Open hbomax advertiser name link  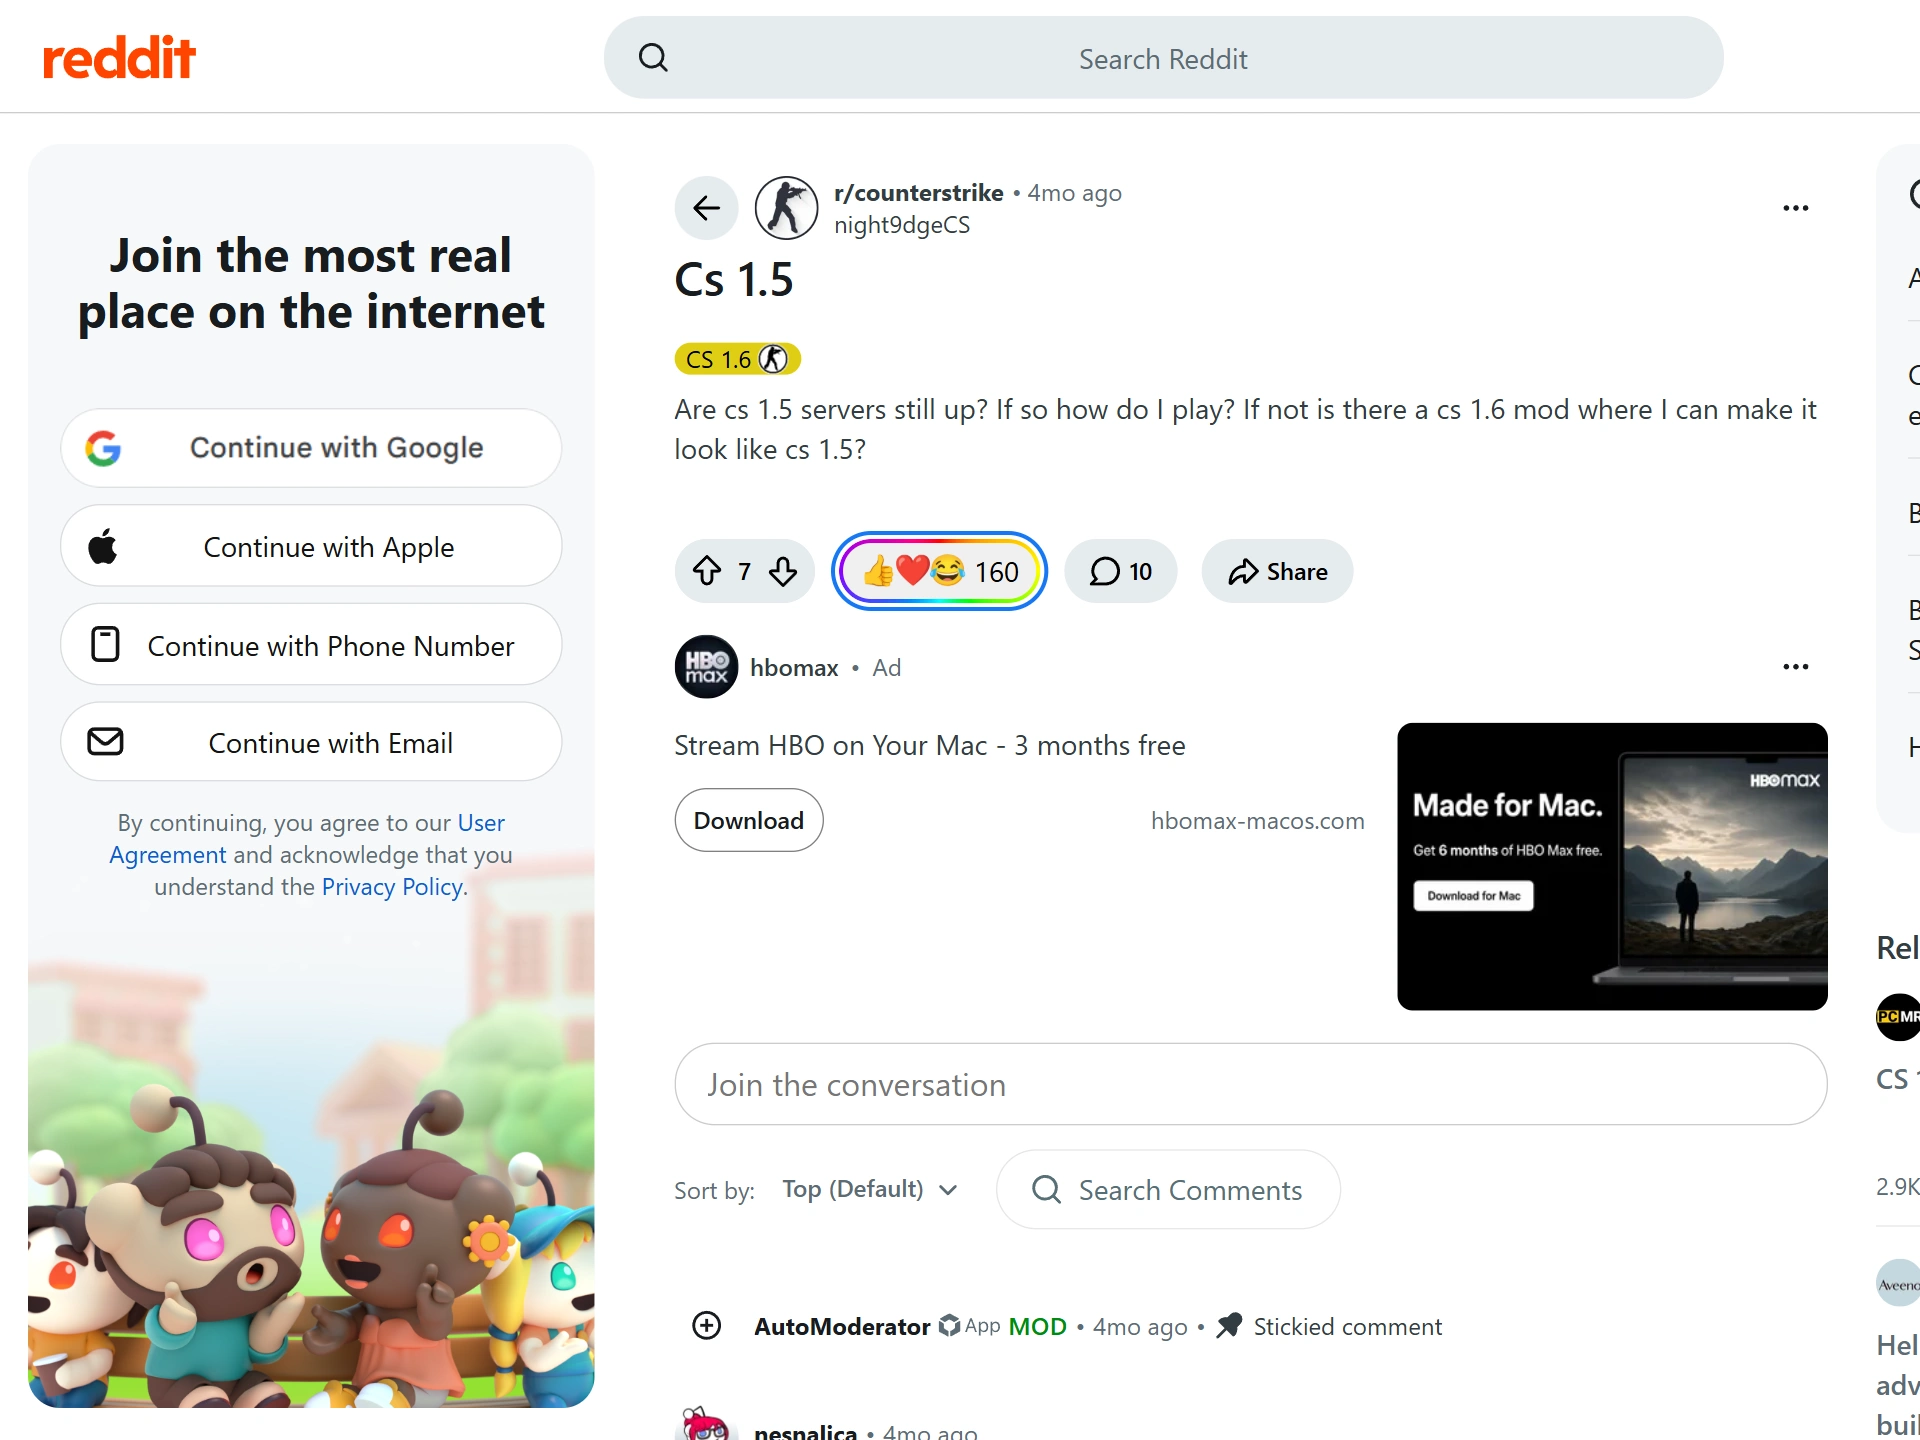794,668
